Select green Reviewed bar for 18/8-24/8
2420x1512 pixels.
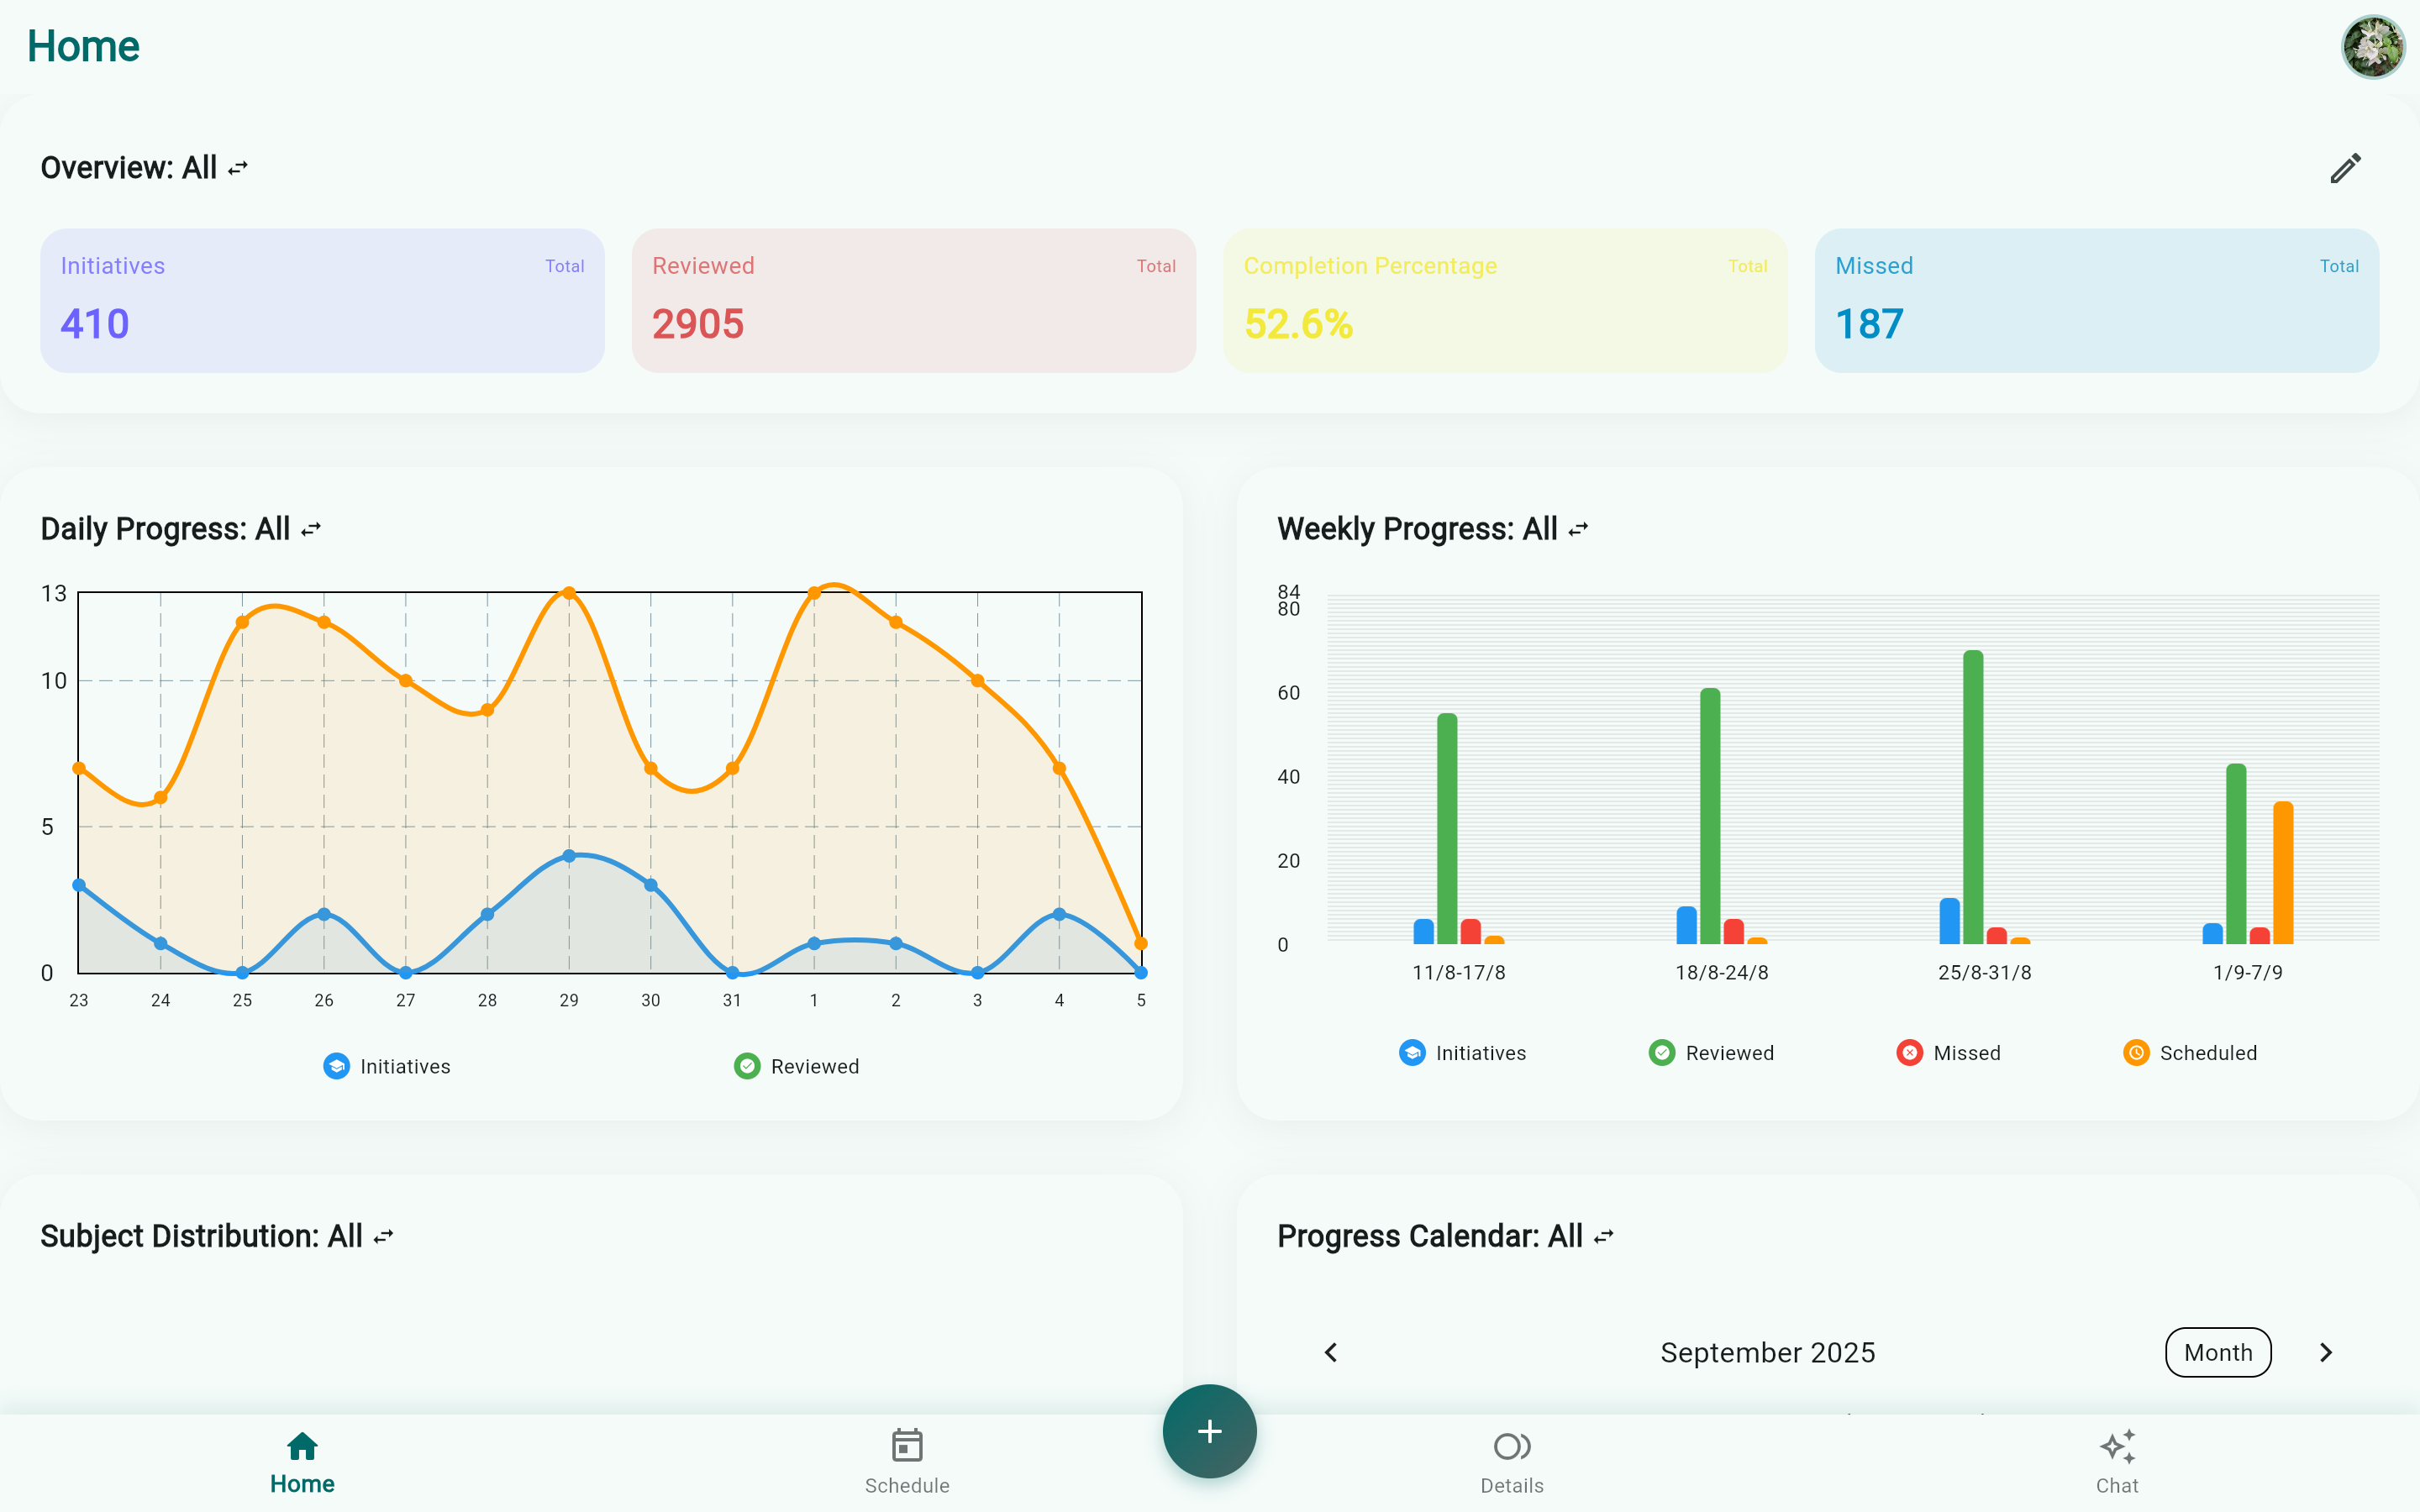[1710, 816]
